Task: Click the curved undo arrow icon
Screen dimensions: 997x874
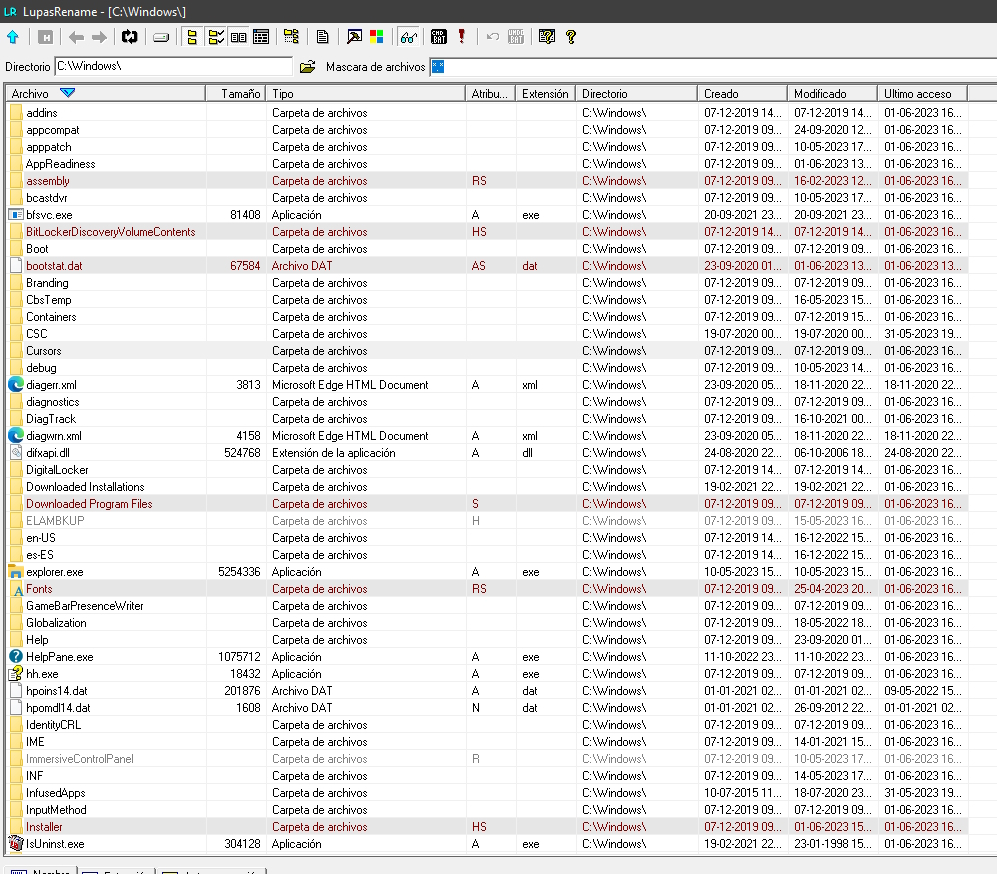Action: (493, 37)
